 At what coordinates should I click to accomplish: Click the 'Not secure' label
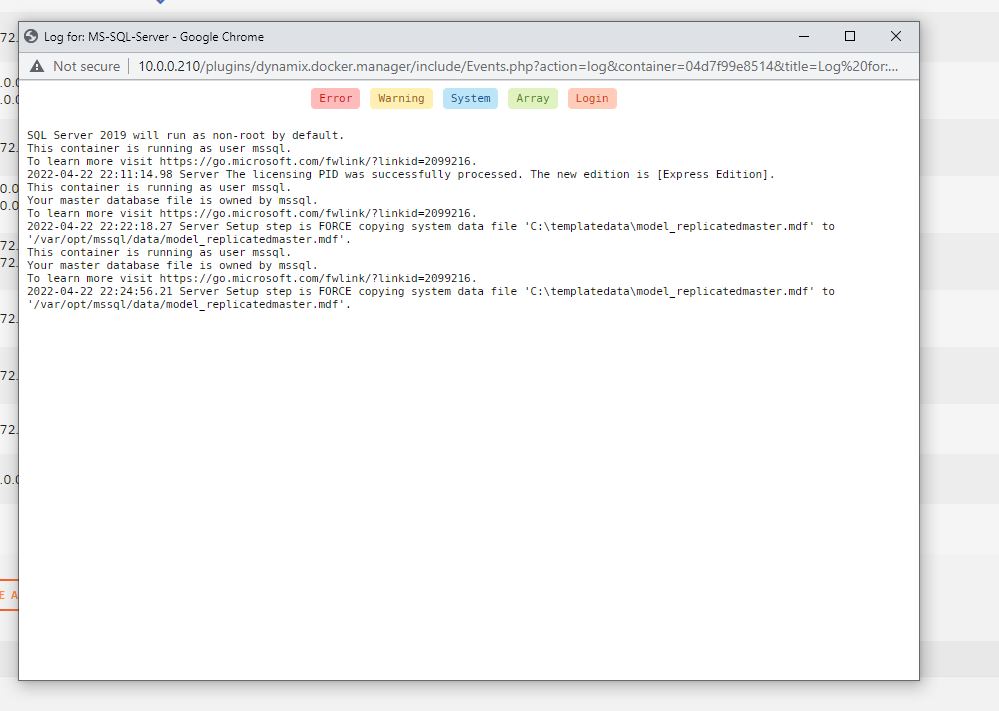coord(87,66)
